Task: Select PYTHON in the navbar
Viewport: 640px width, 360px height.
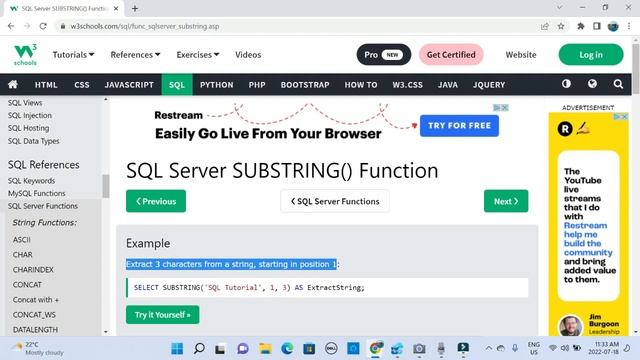Action: [216, 84]
